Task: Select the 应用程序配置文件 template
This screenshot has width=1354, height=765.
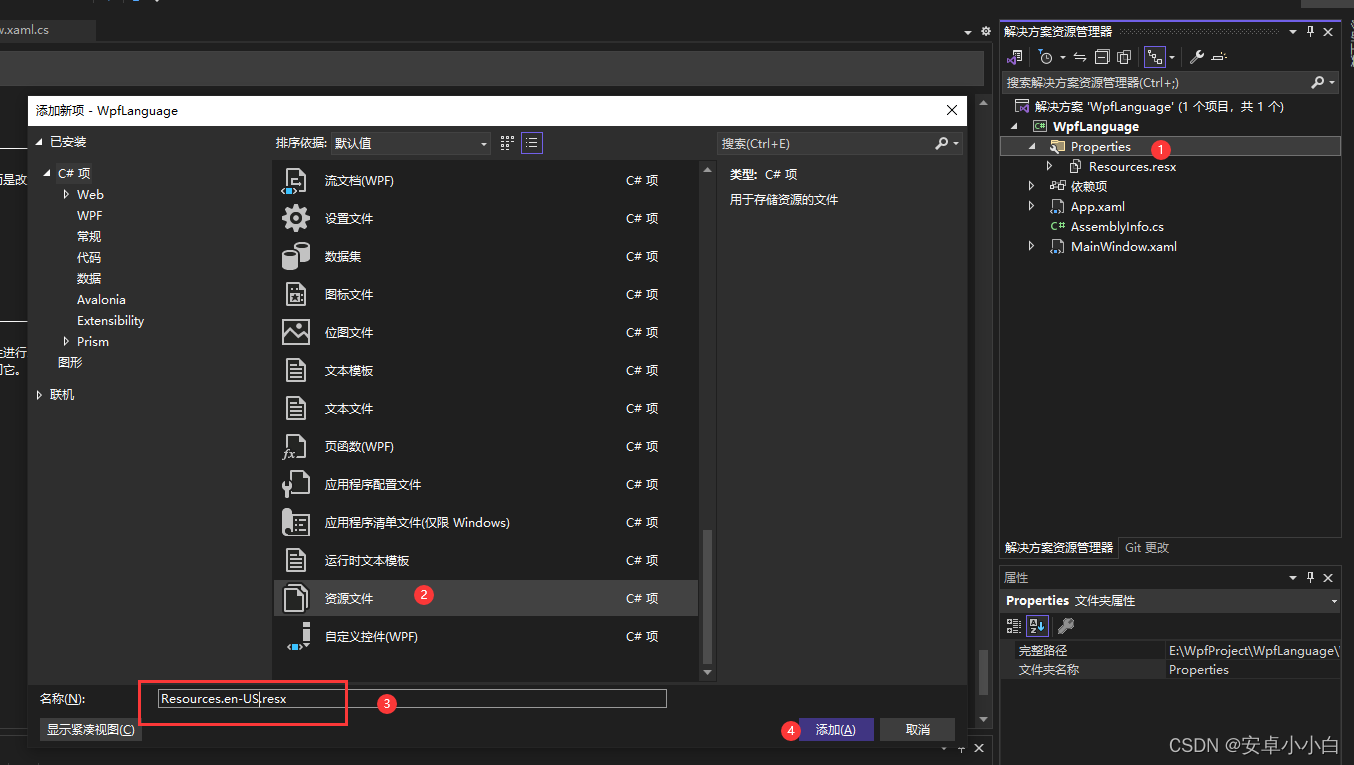Action: tap(485, 484)
